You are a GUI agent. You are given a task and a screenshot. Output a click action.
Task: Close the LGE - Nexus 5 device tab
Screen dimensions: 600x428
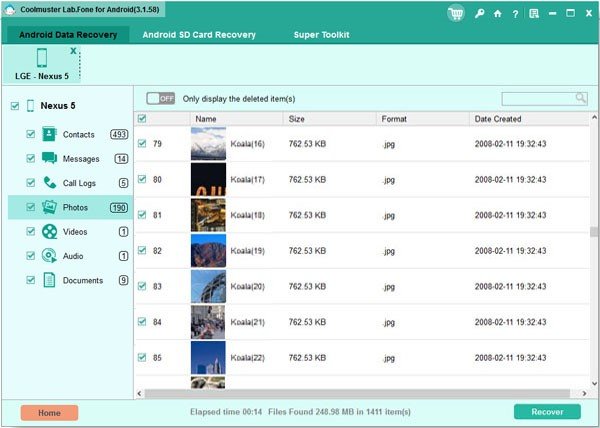click(x=73, y=51)
